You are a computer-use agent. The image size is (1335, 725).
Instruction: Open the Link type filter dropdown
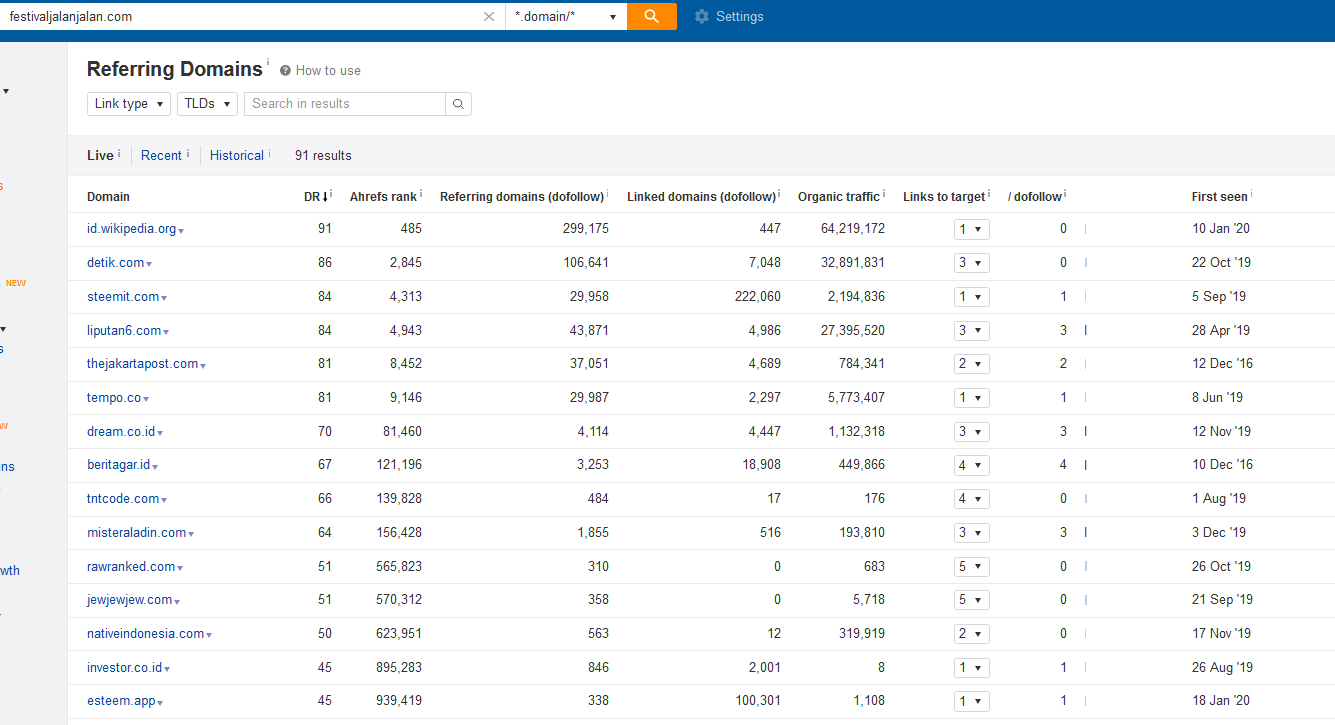tap(129, 104)
